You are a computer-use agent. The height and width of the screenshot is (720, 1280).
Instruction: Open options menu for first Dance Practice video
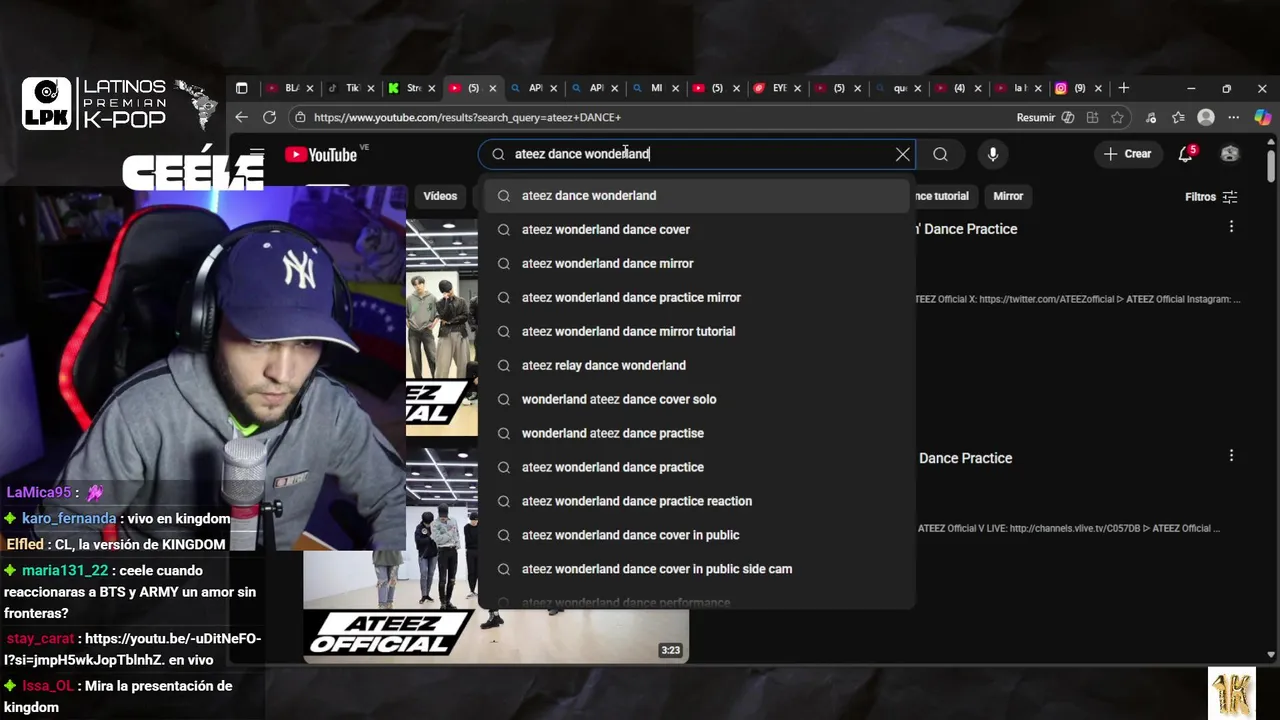(1231, 227)
